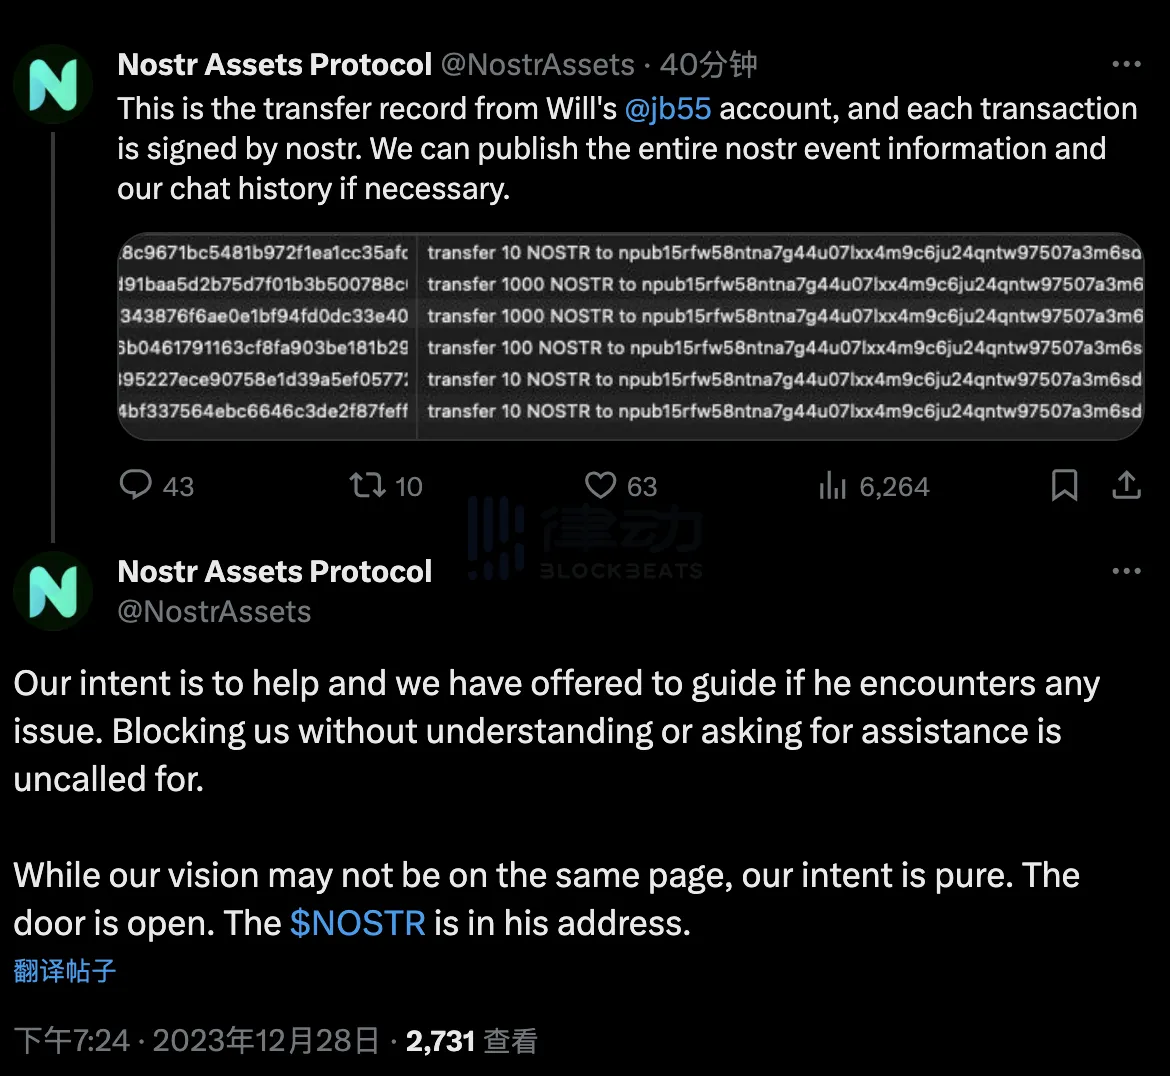Click the @NostrAssets handle under second tweet name
The width and height of the screenshot is (1170, 1076).
[214, 611]
